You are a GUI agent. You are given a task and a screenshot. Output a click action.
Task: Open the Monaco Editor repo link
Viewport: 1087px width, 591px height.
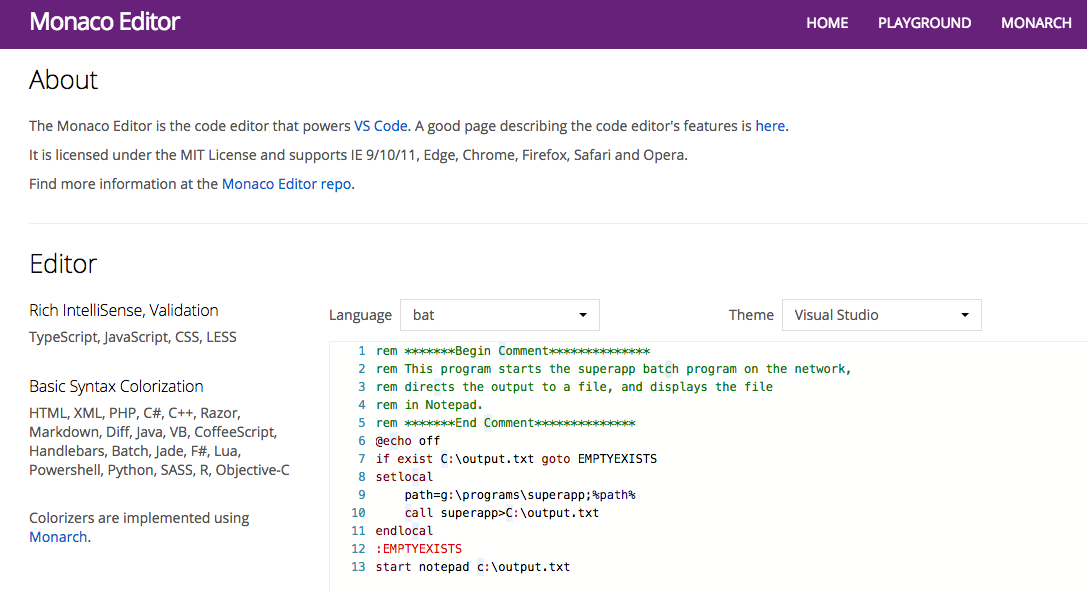pyautogui.click(x=286, y=184)
